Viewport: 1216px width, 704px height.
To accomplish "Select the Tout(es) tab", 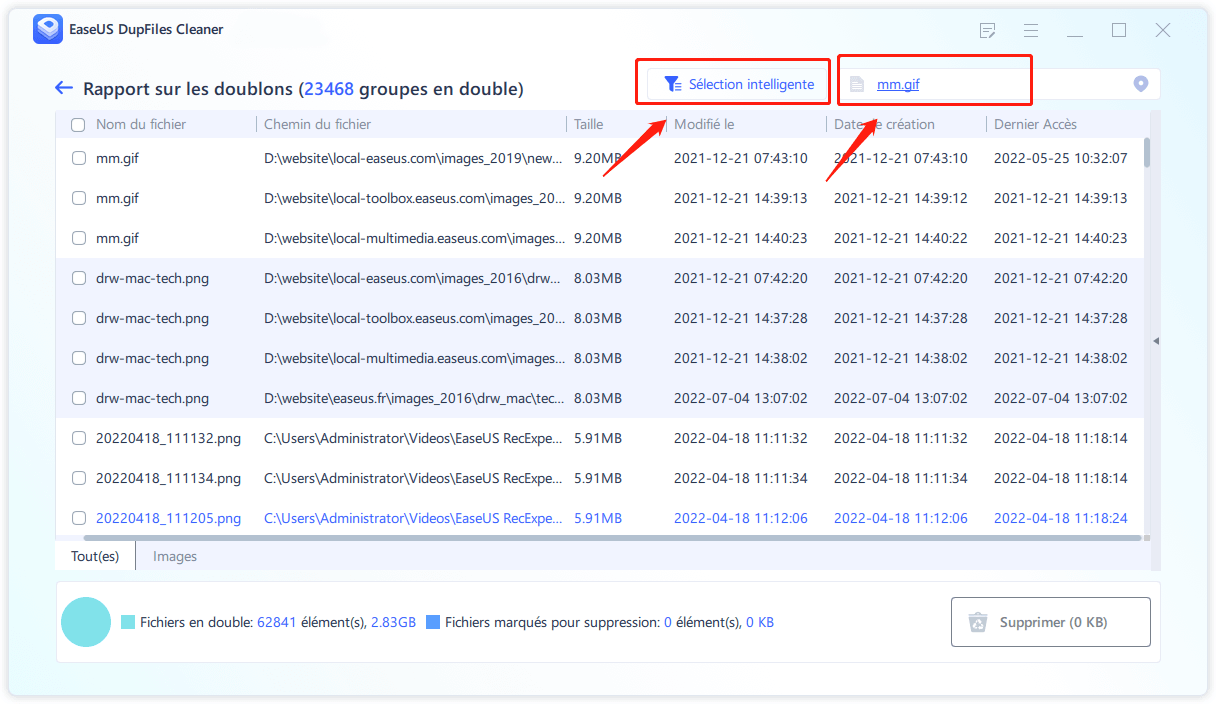I will click(x=95, y=556).
